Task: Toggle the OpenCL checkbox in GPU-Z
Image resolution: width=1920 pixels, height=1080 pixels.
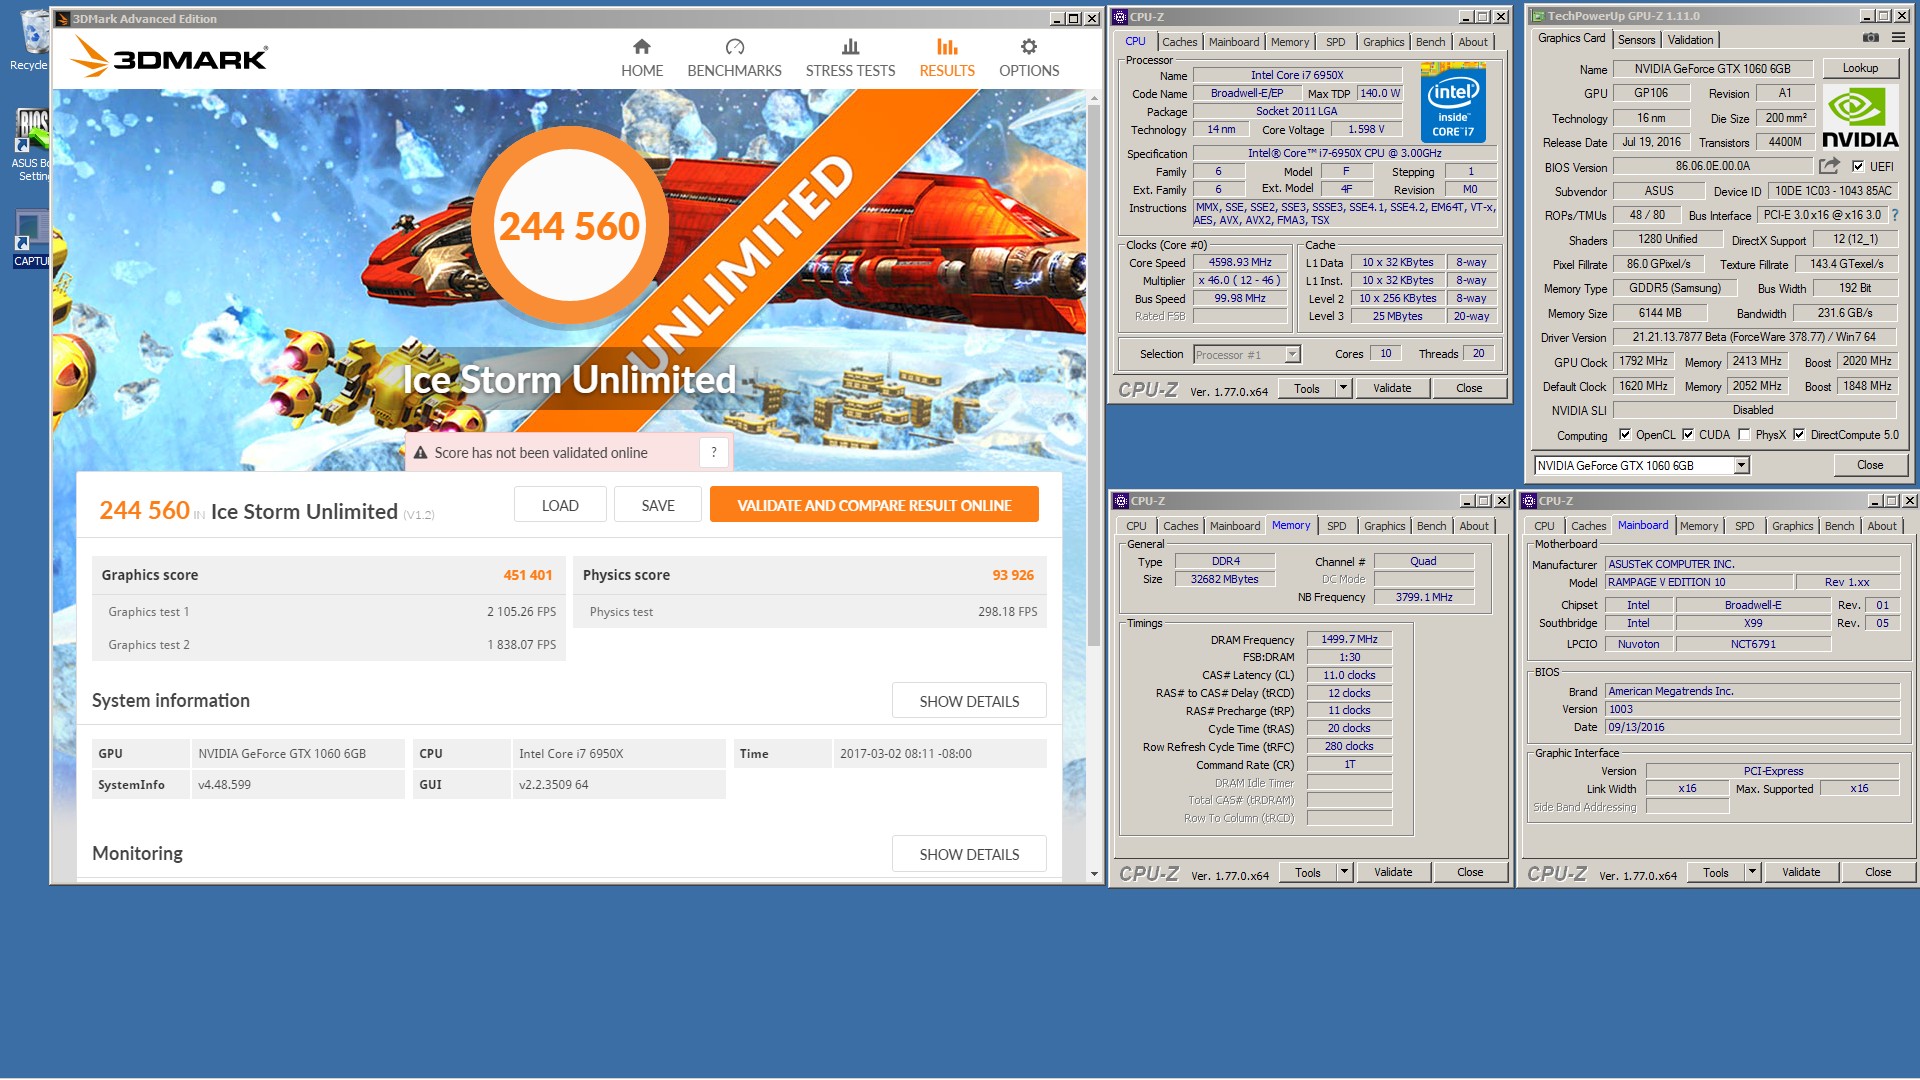Action: [1625, 435]
